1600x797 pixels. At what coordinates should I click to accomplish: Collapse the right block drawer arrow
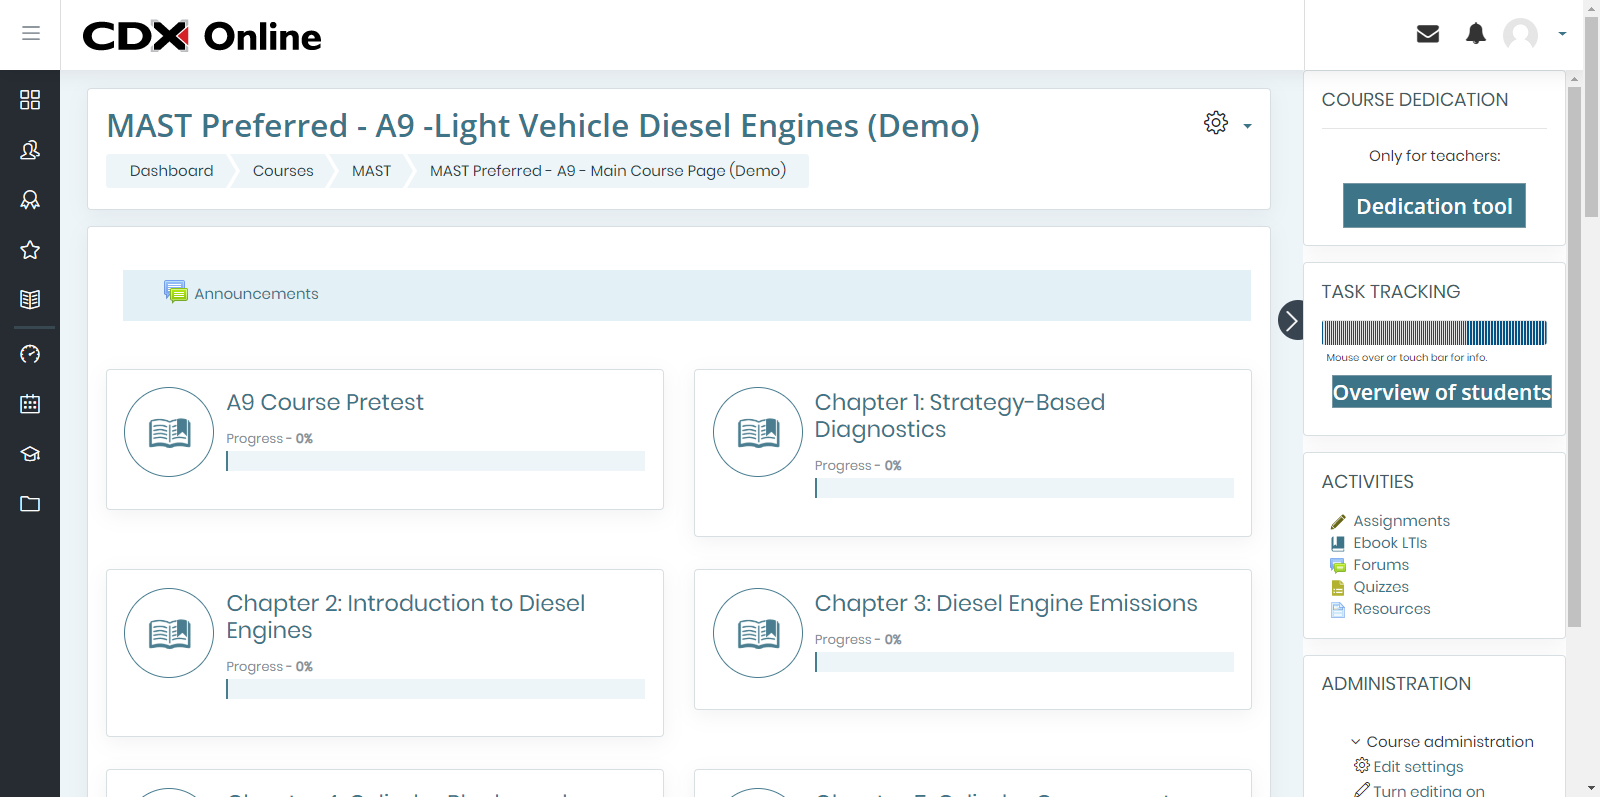point(1291,320)
